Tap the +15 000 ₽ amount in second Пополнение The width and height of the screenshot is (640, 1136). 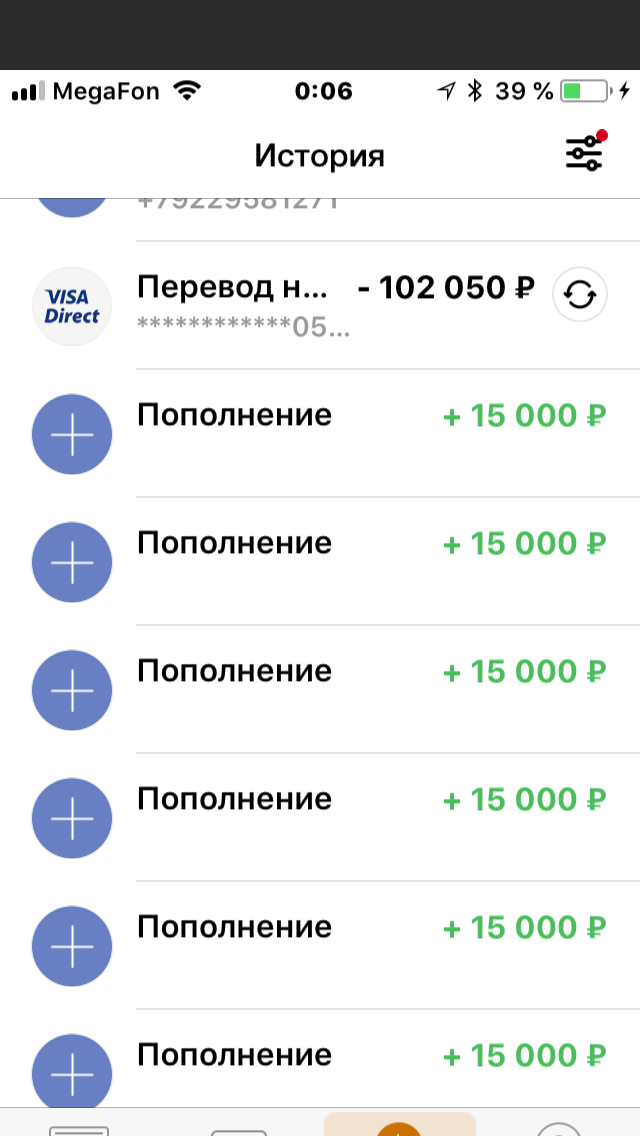(x=523, y=543)
